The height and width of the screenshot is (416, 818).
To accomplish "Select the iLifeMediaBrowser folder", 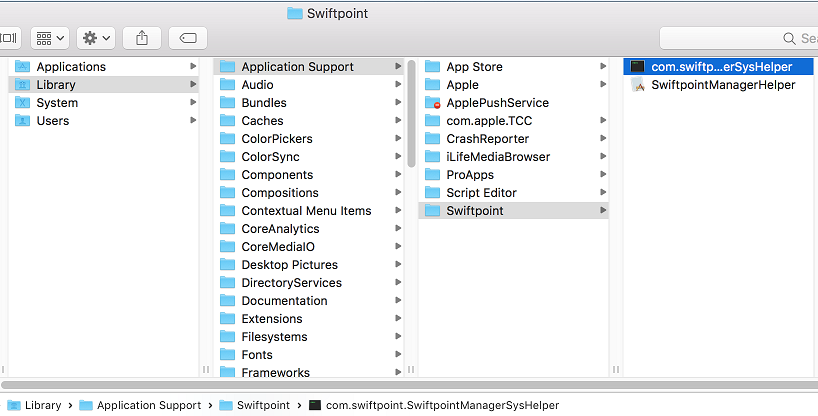I will coord(513,157).
